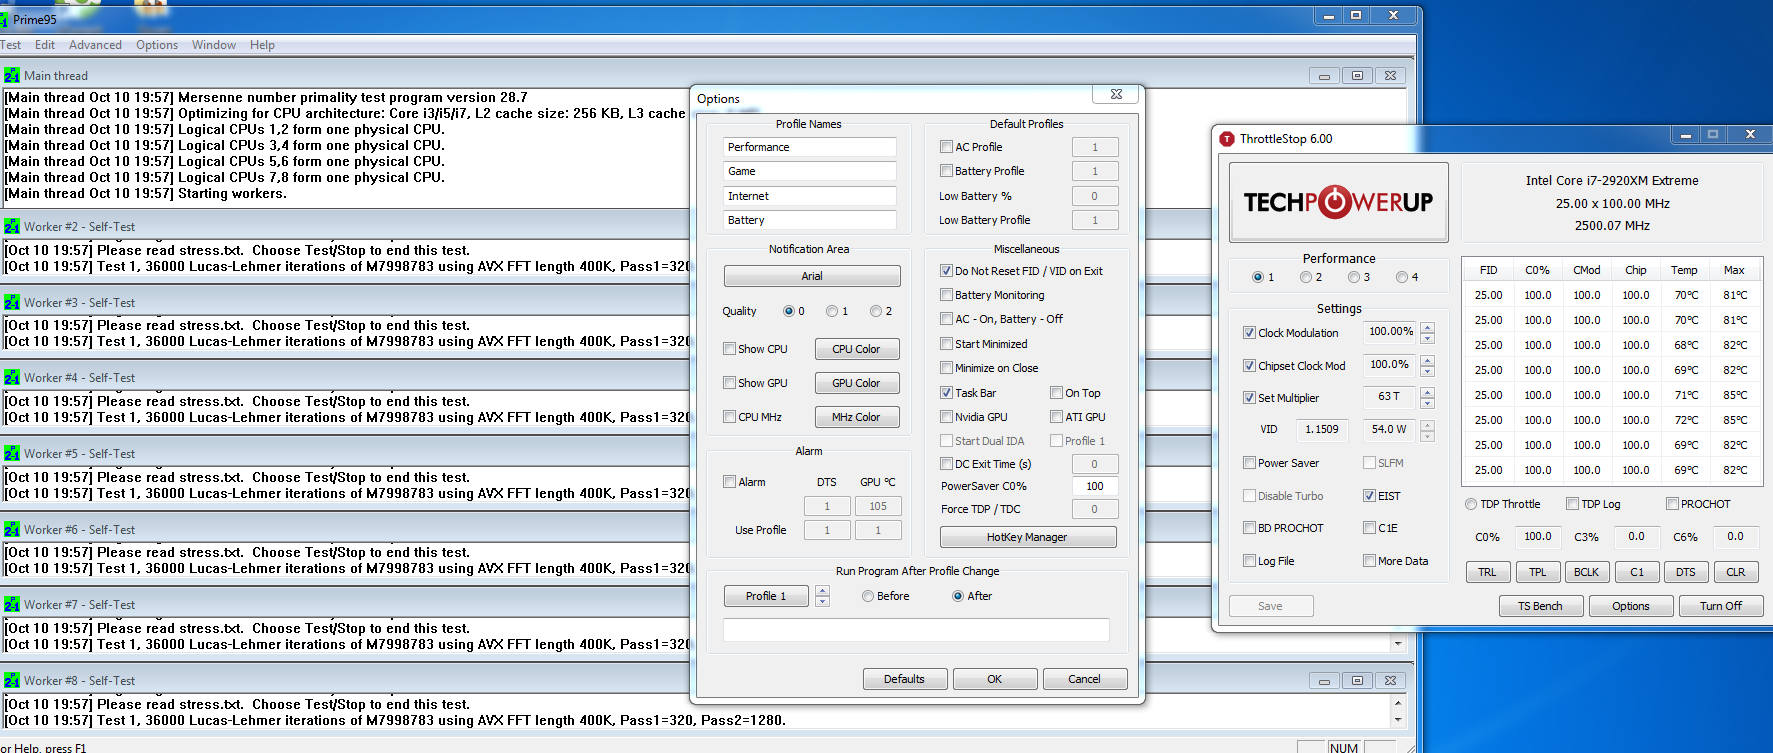Toggle the EIST checkbox
This screenshot has width=1773, height=753.
point(1369,496)
